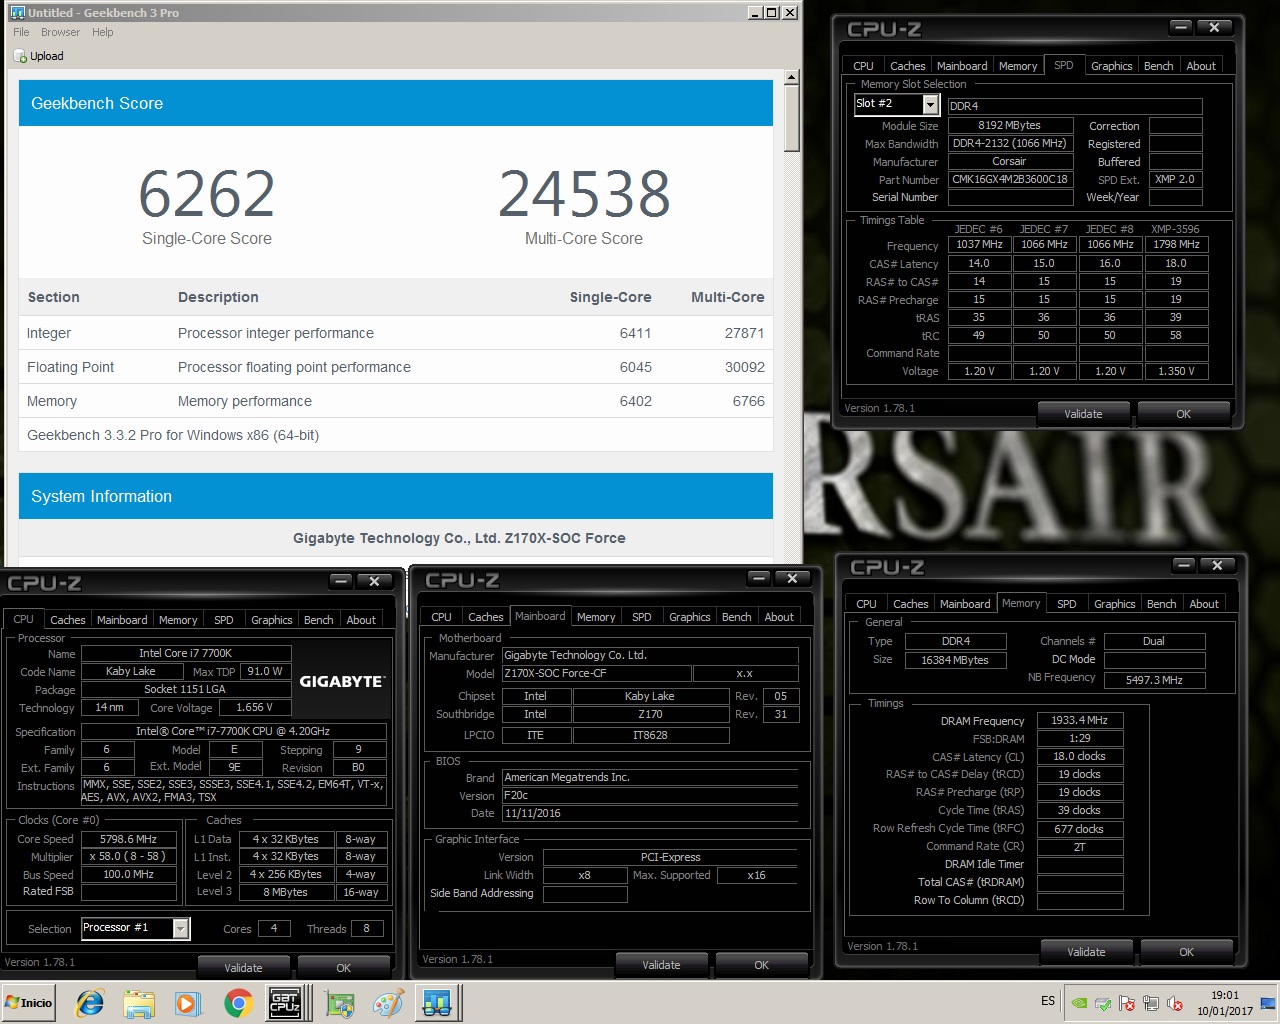Open Bench tab in CPU-Z SPD window
Viewport: 1280px width, 1024px height.
coord(1158,66)
